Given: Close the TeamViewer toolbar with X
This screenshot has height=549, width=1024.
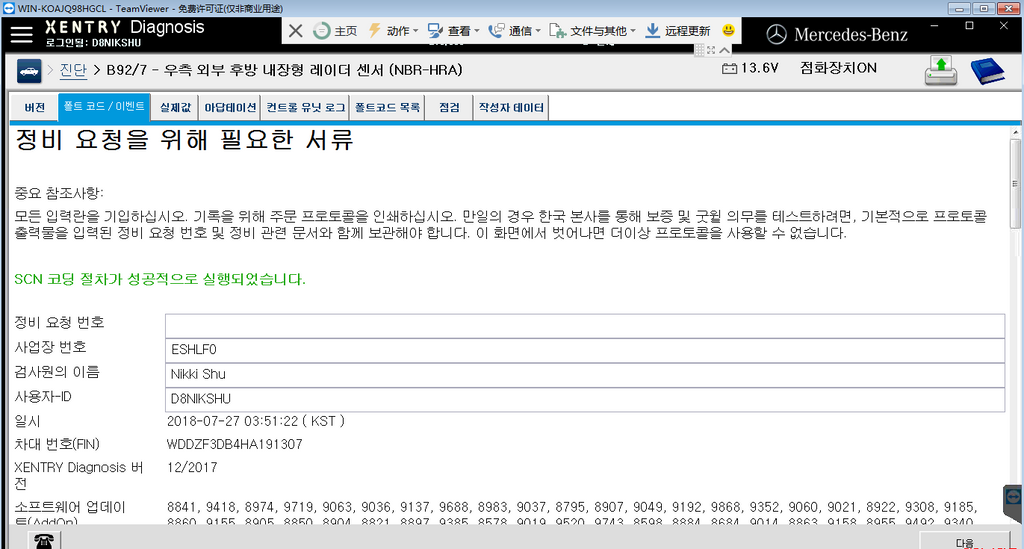Looking at the screenshot, I should coord(295,31).
